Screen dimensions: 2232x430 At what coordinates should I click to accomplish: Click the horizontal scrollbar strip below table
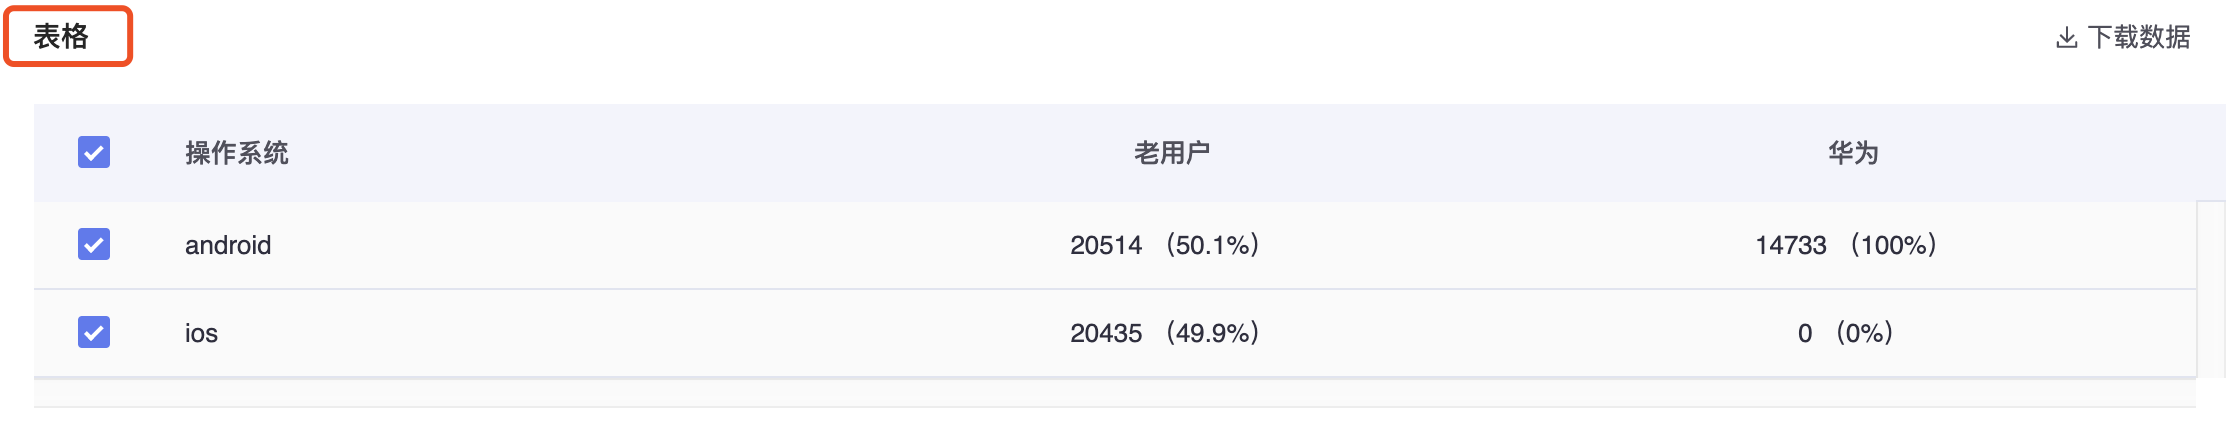point(1115,393)
